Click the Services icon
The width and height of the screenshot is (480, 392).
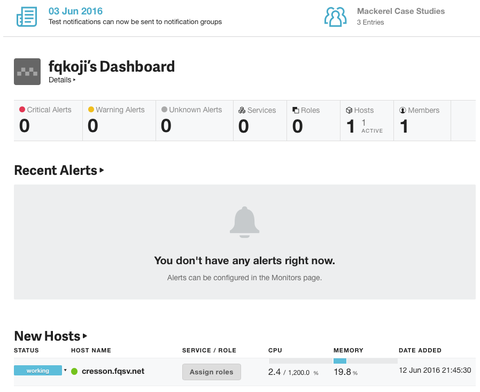[242, 110]
